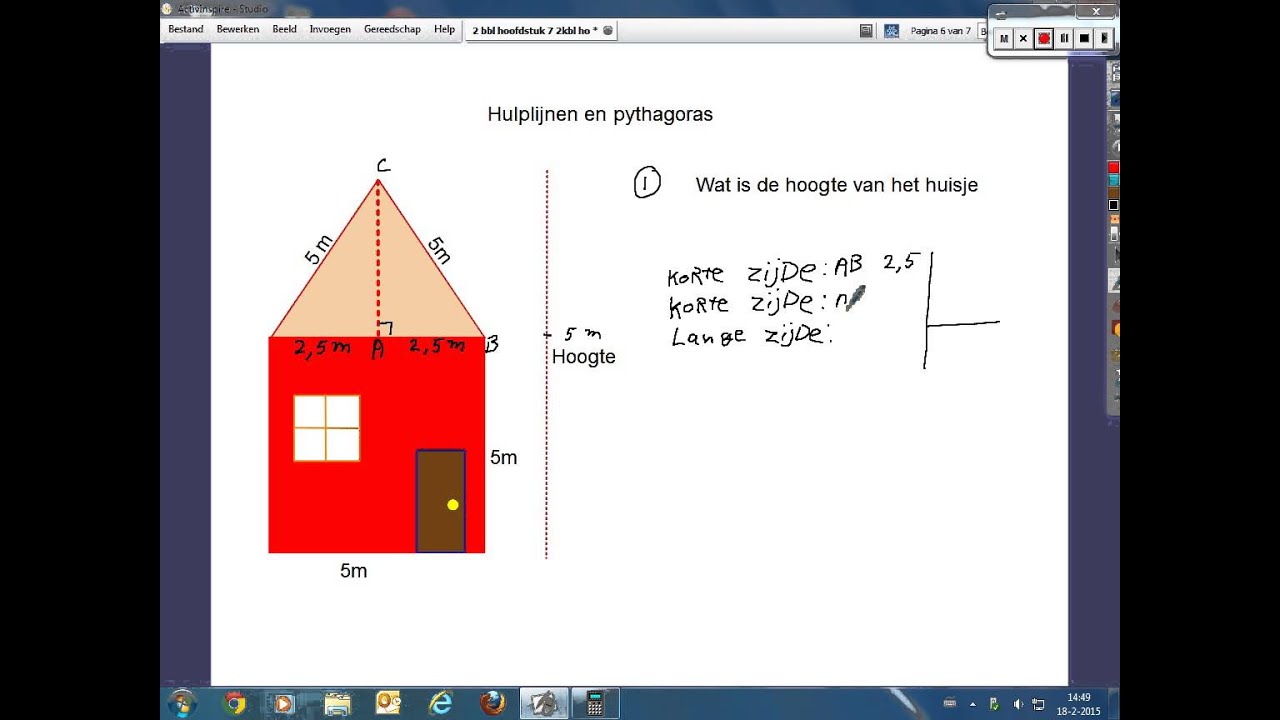Screen dimensions: 1280x720
Task: Select the '2 bbl hoofdstuk 7' flipchart tab
Action: click(542, 31)
